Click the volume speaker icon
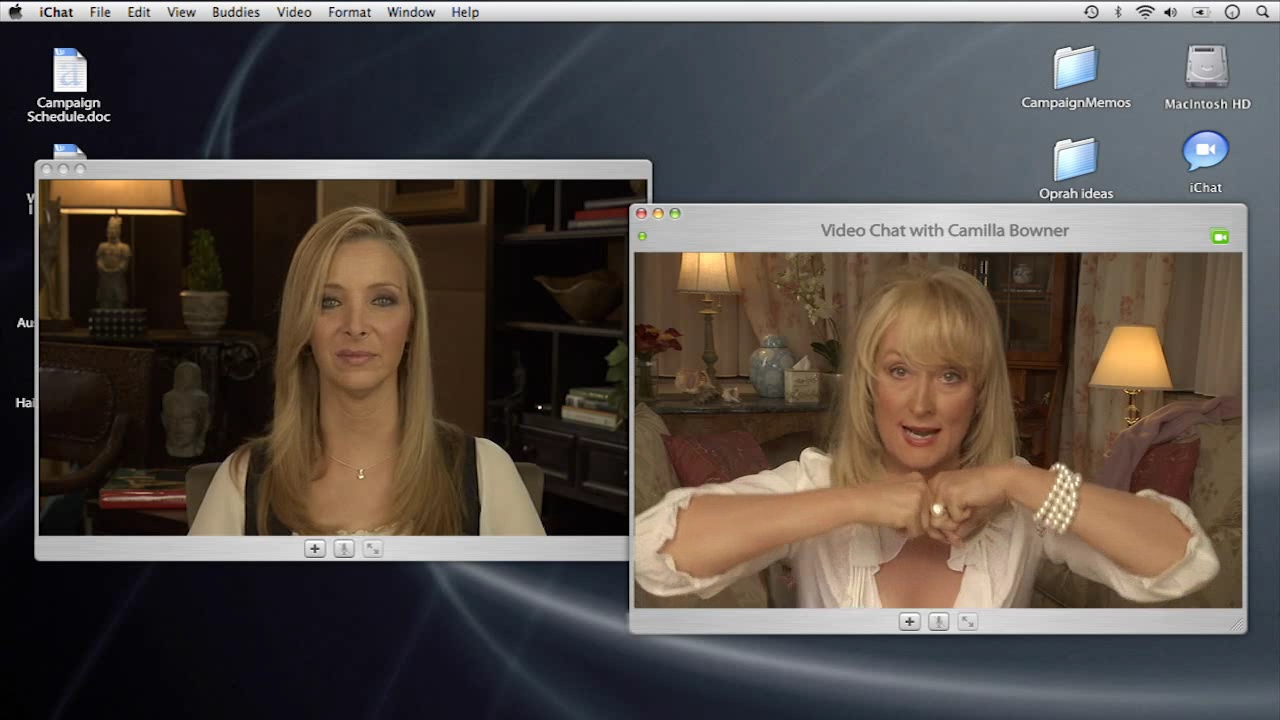 pos(1171,12)
